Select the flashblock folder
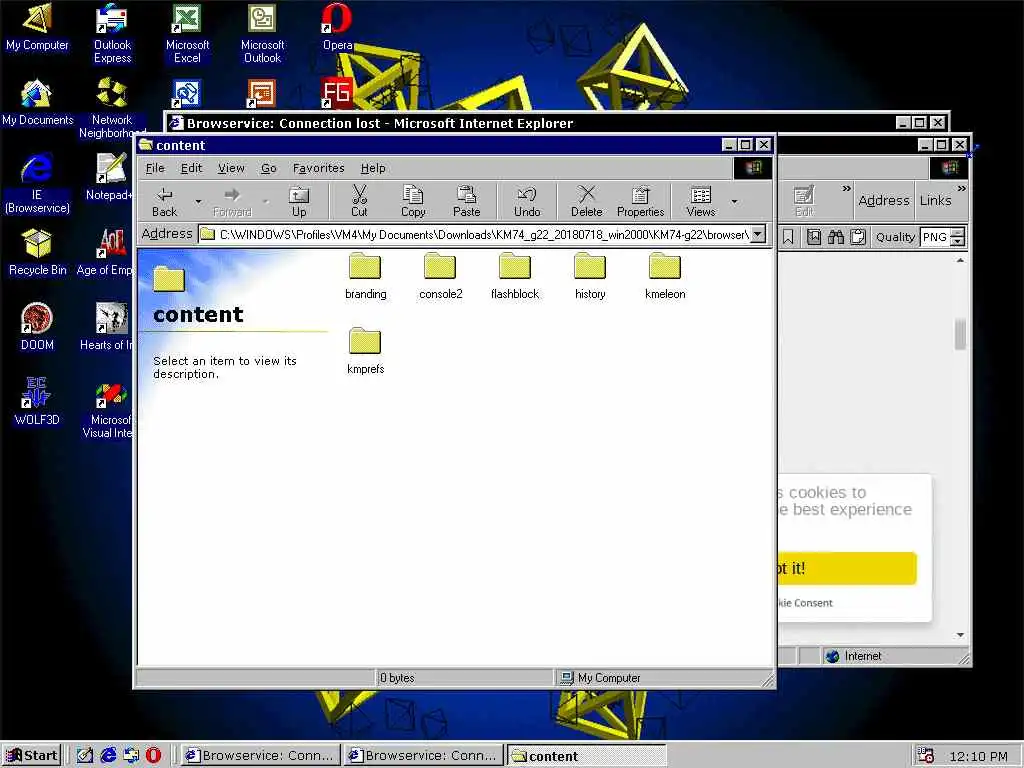Image resolution: width=1024 pixels, height=768 pixels. (x=515, y=276)
